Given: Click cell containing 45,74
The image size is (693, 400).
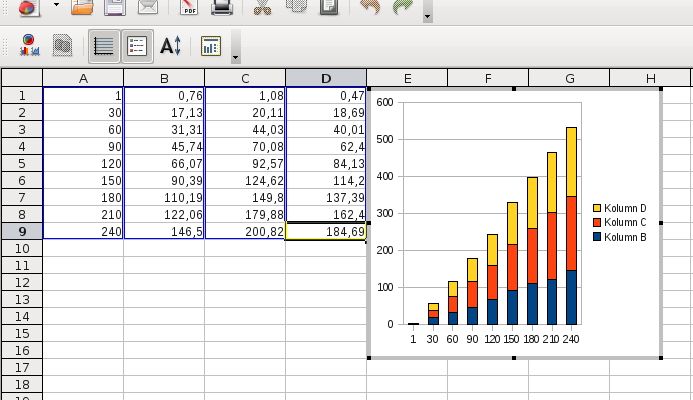Looking at the screenshot, I should [164, 146].
